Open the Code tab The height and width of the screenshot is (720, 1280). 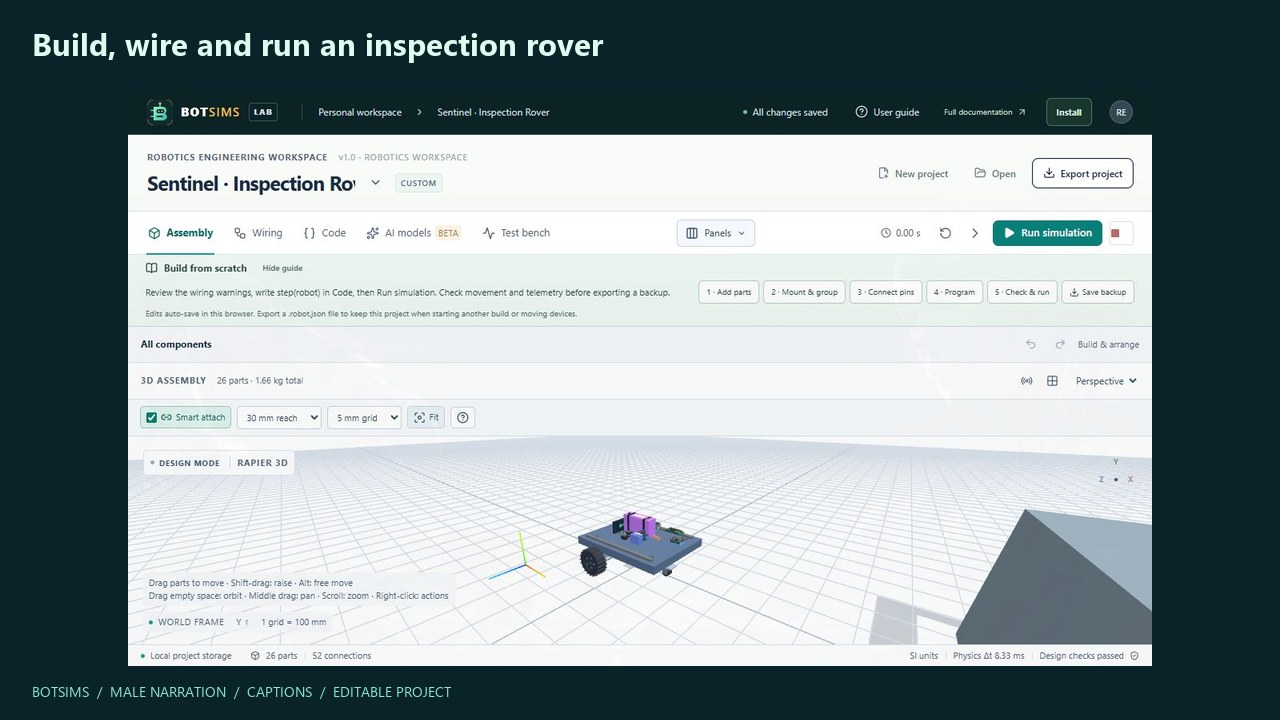point(324,233)
